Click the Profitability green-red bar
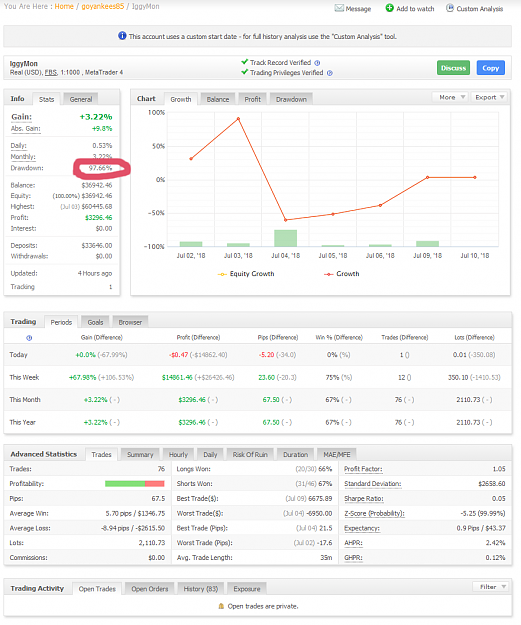 135,483
